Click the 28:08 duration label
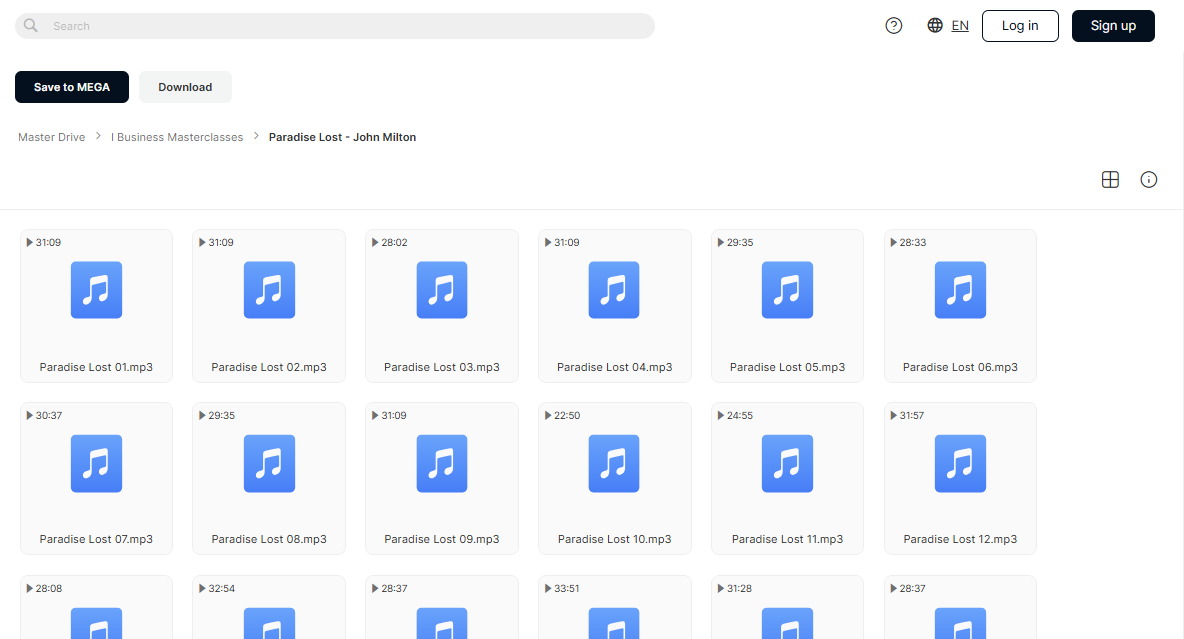 (x=48, y=588)
